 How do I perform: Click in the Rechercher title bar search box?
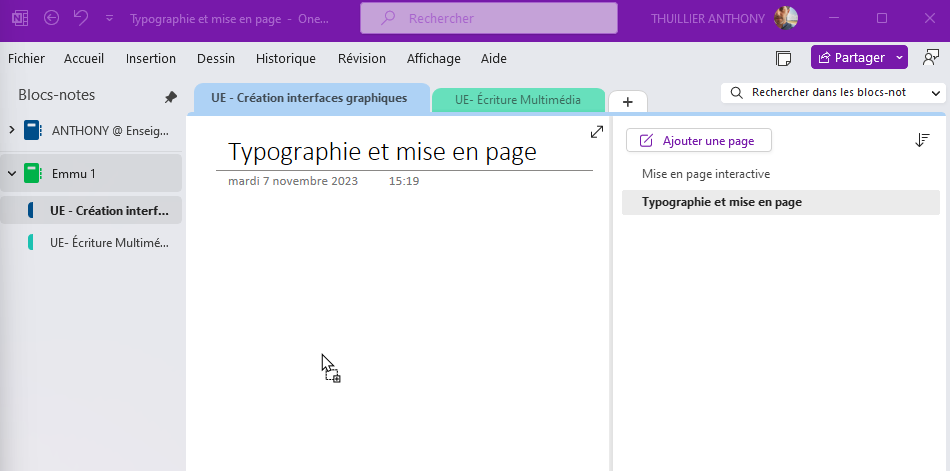[x=489, y=18]
